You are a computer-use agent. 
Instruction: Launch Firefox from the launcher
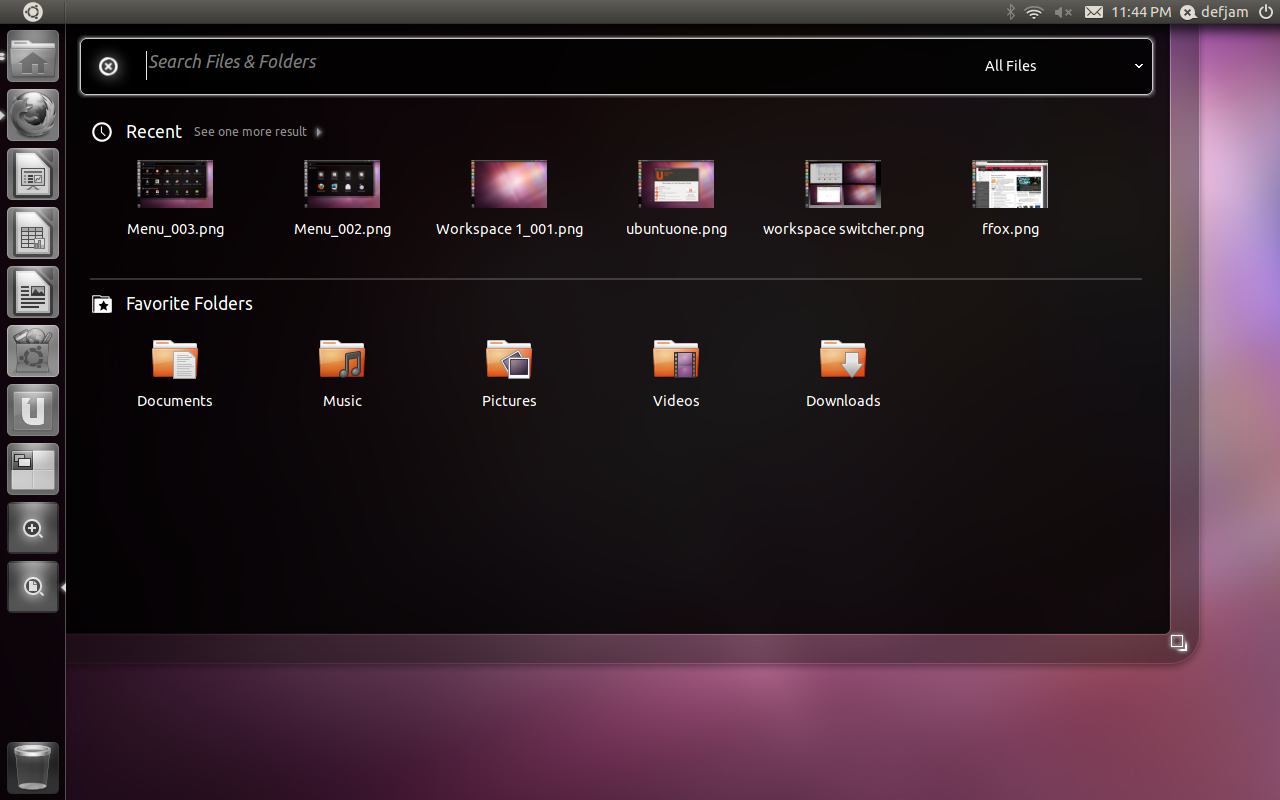coord(33,115)
